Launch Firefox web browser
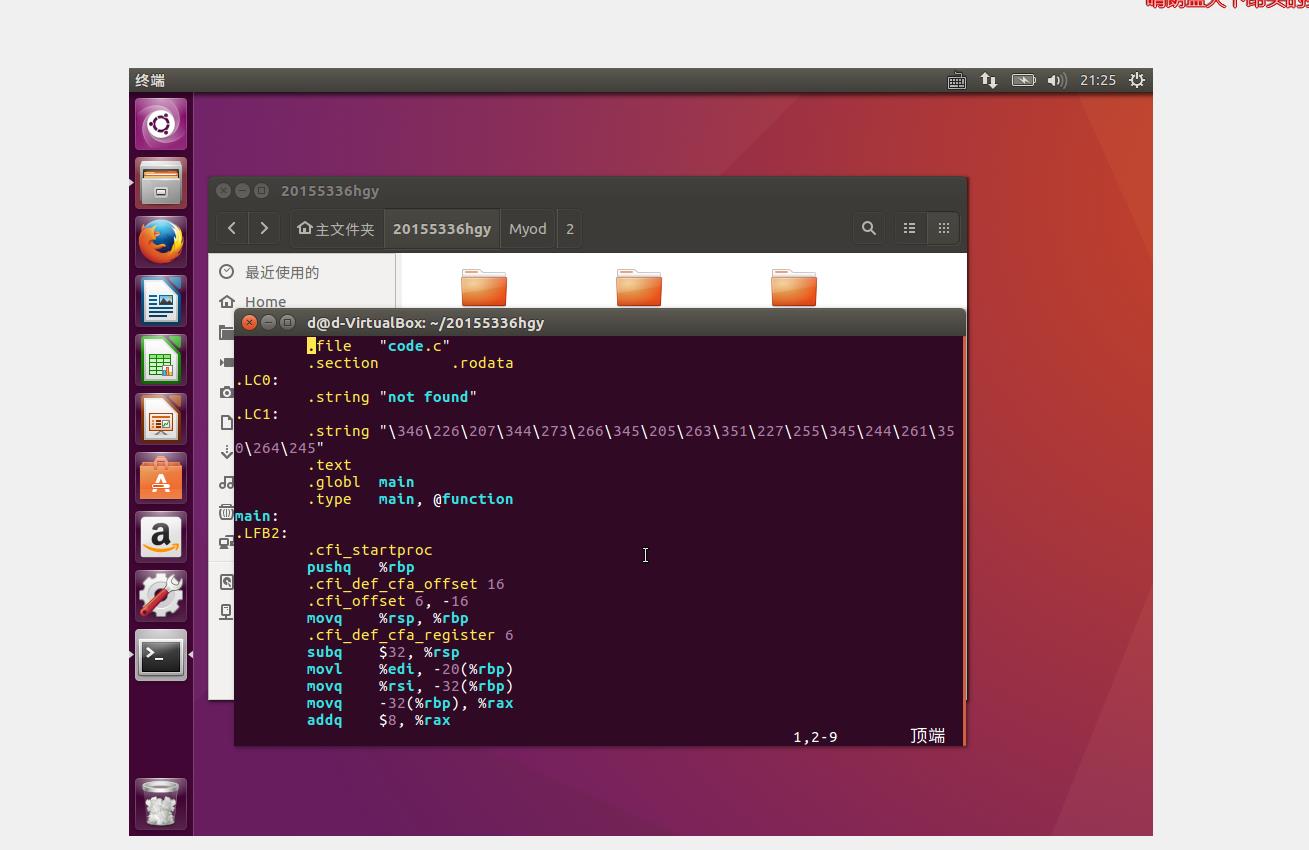 [161, 242]
